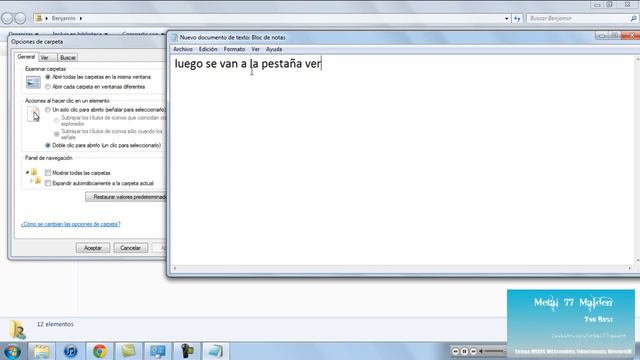Viewport: 640px width, 360px height.
Task: Select 'Abrir todas las carpetas en la misma ventana'
Action: (x=48, y=77)
